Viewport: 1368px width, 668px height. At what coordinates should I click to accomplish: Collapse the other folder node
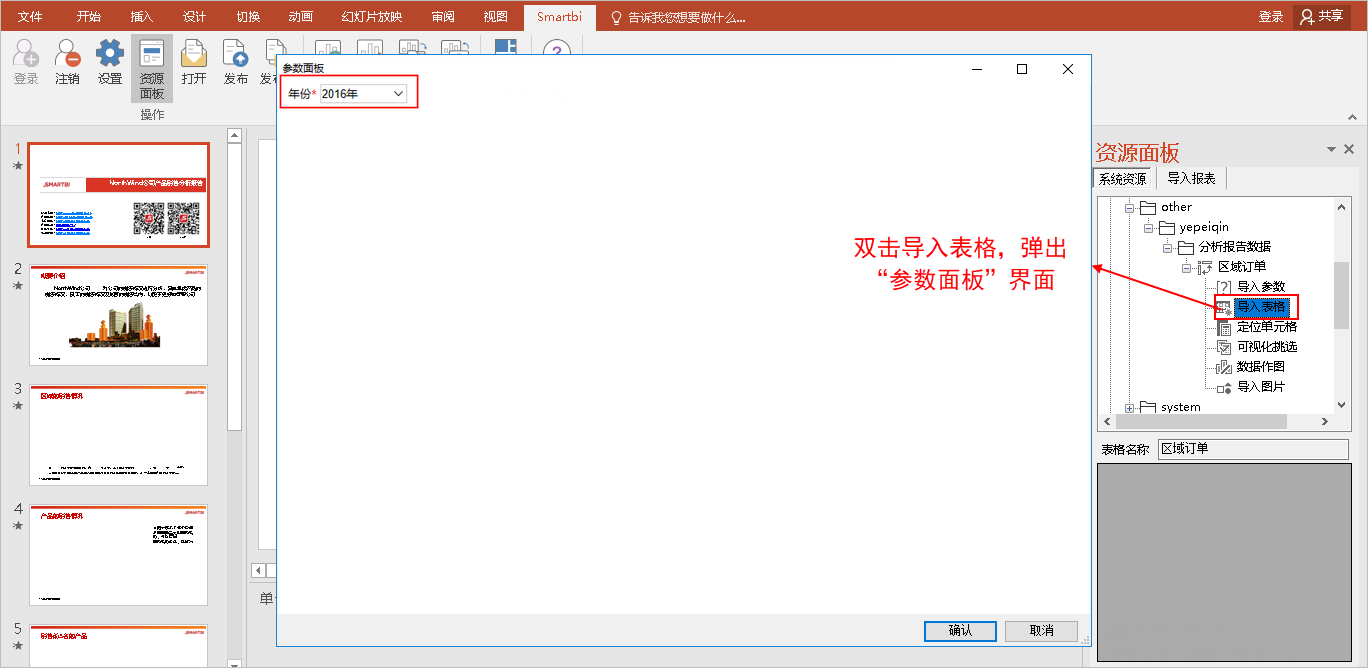pos(1131,207)
